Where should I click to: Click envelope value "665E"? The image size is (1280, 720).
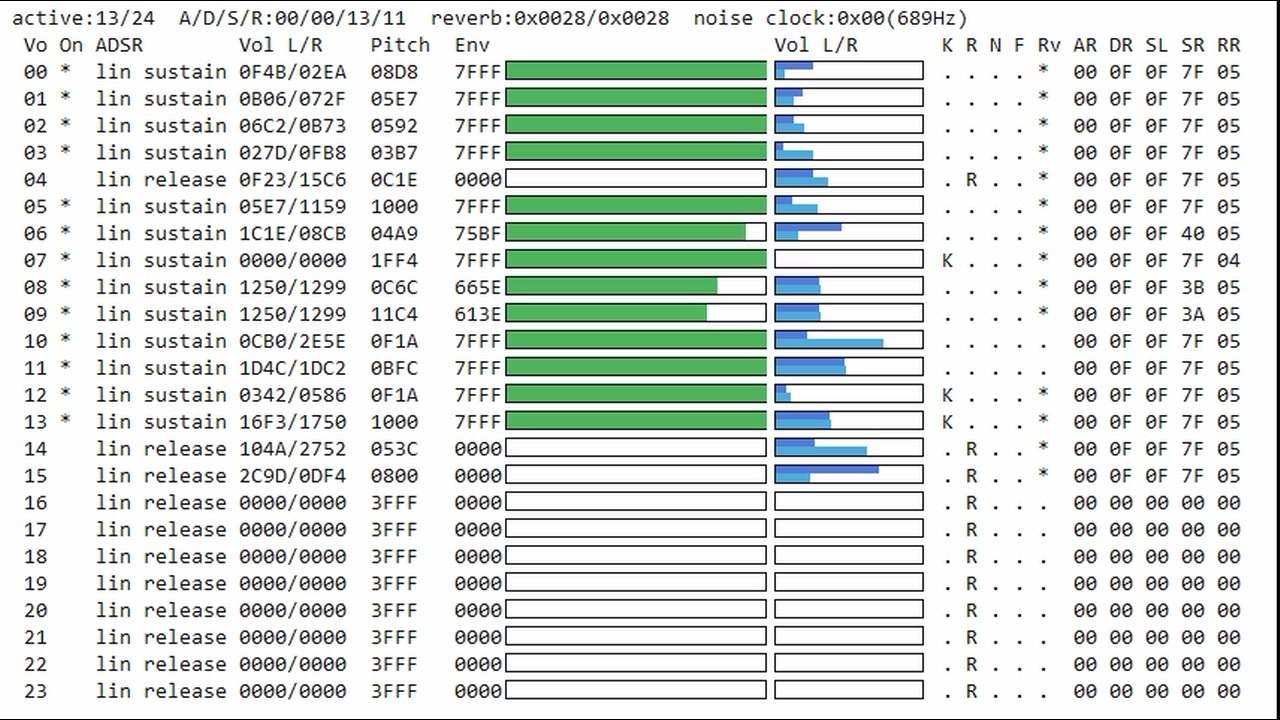(478, 287)
